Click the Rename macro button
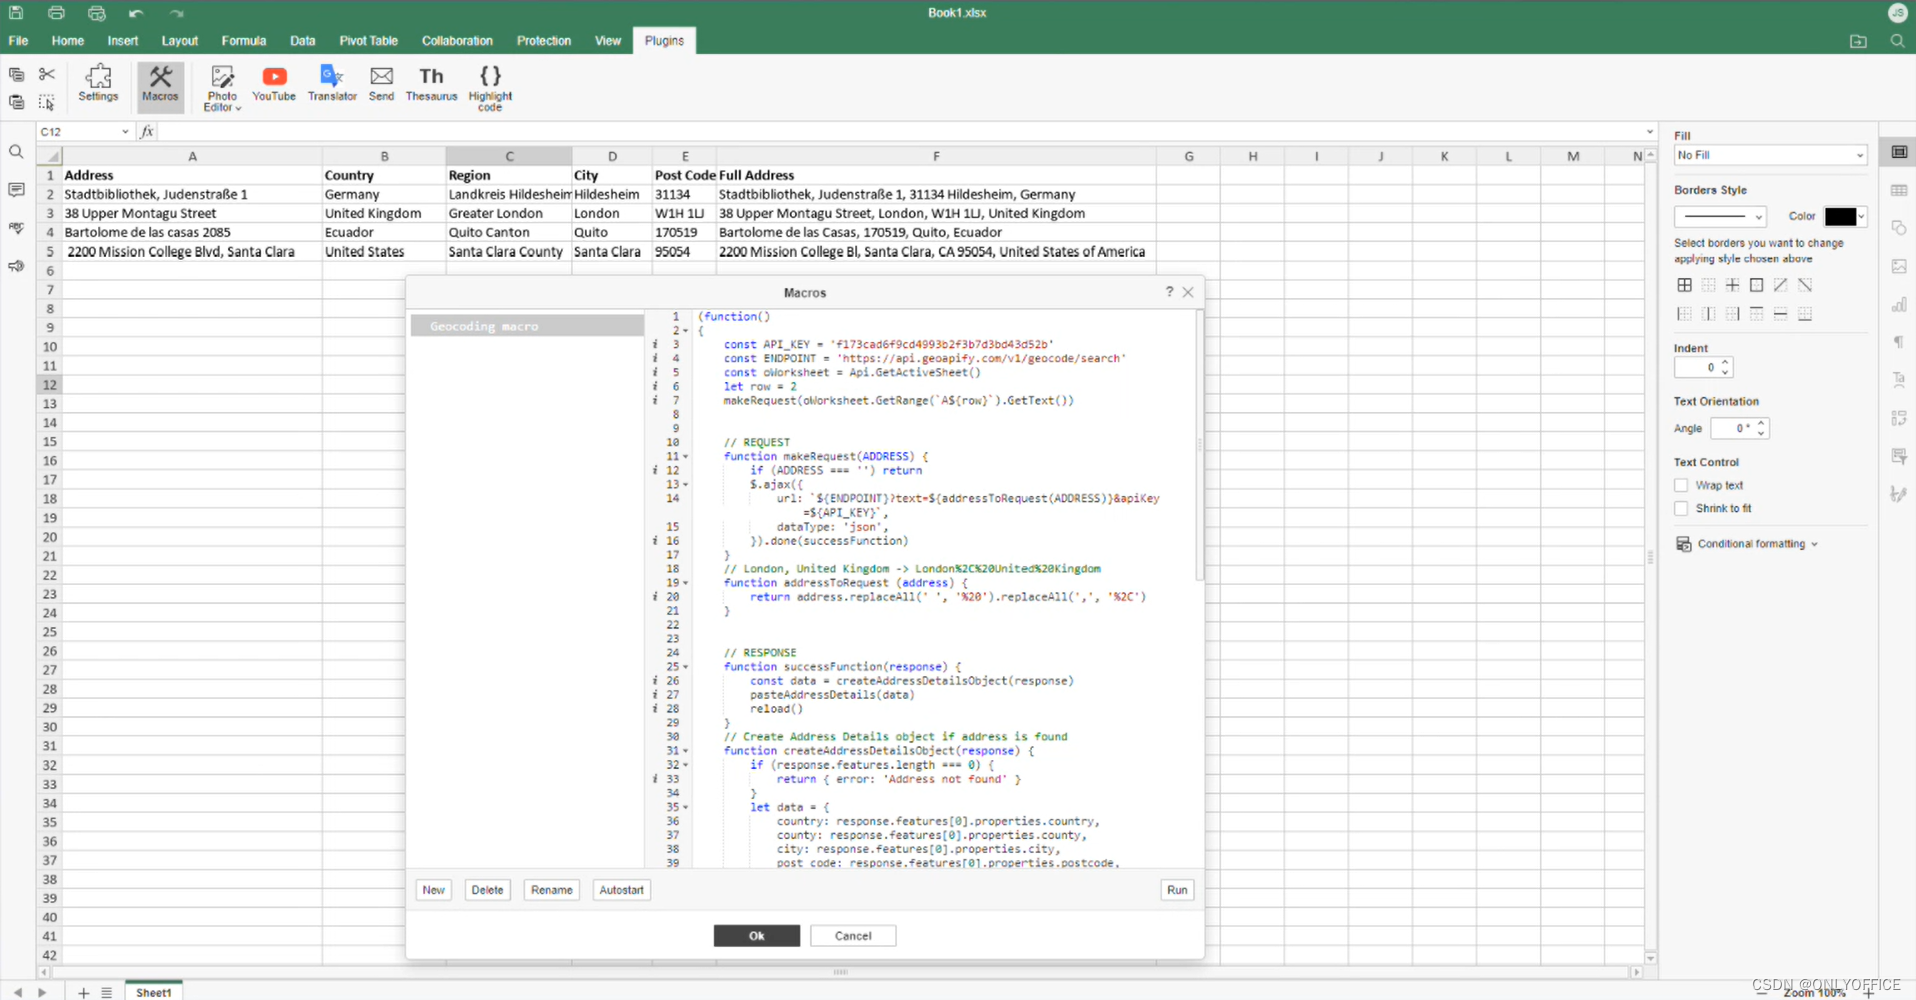Image resolution: width=1916 pixels, height=1000 pixels. pyautogui.click(x=552, y=890)
